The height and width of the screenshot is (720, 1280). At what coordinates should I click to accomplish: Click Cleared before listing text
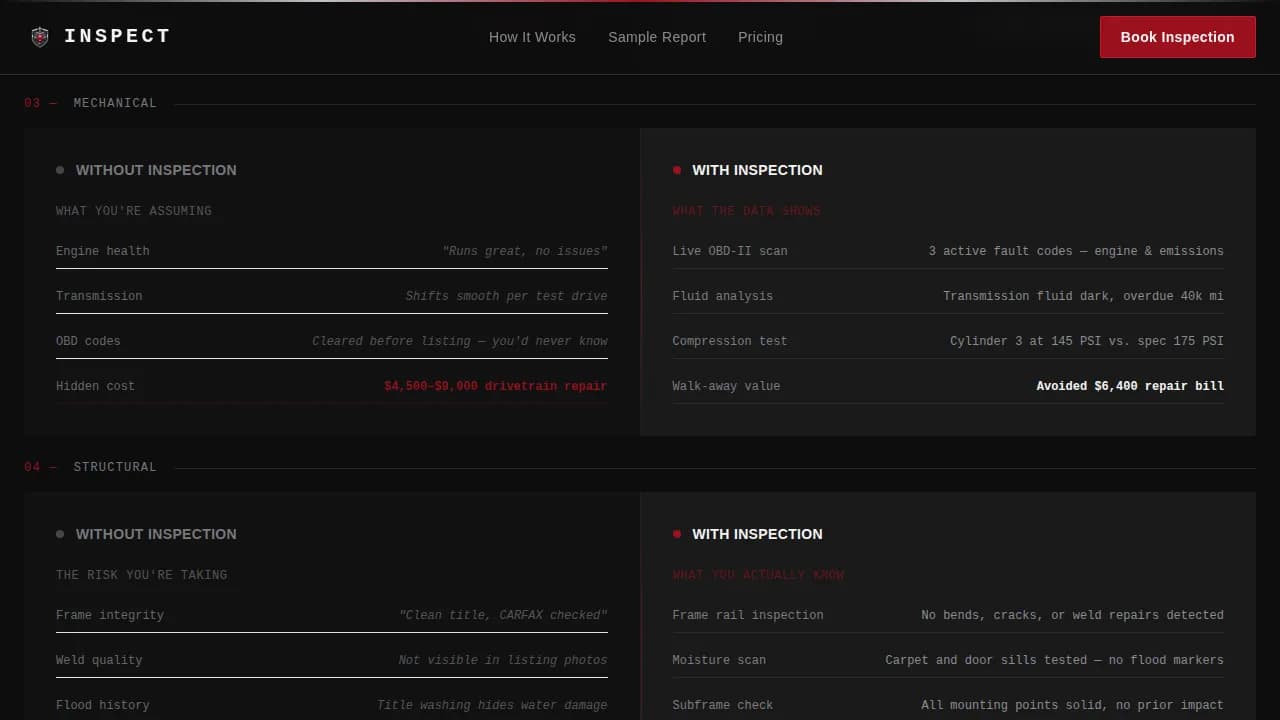click(460, 341)
